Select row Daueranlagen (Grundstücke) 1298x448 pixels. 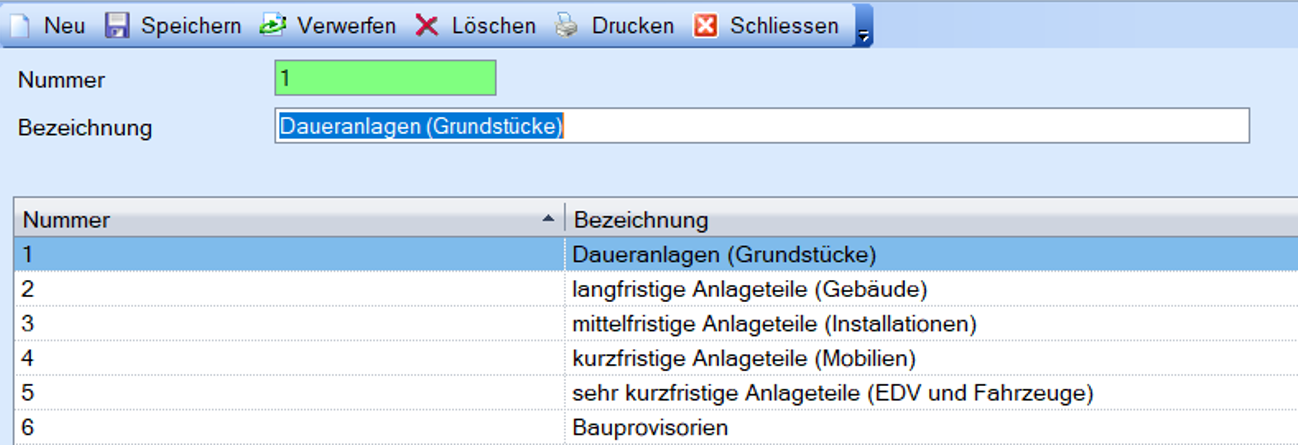click(724, 254)
